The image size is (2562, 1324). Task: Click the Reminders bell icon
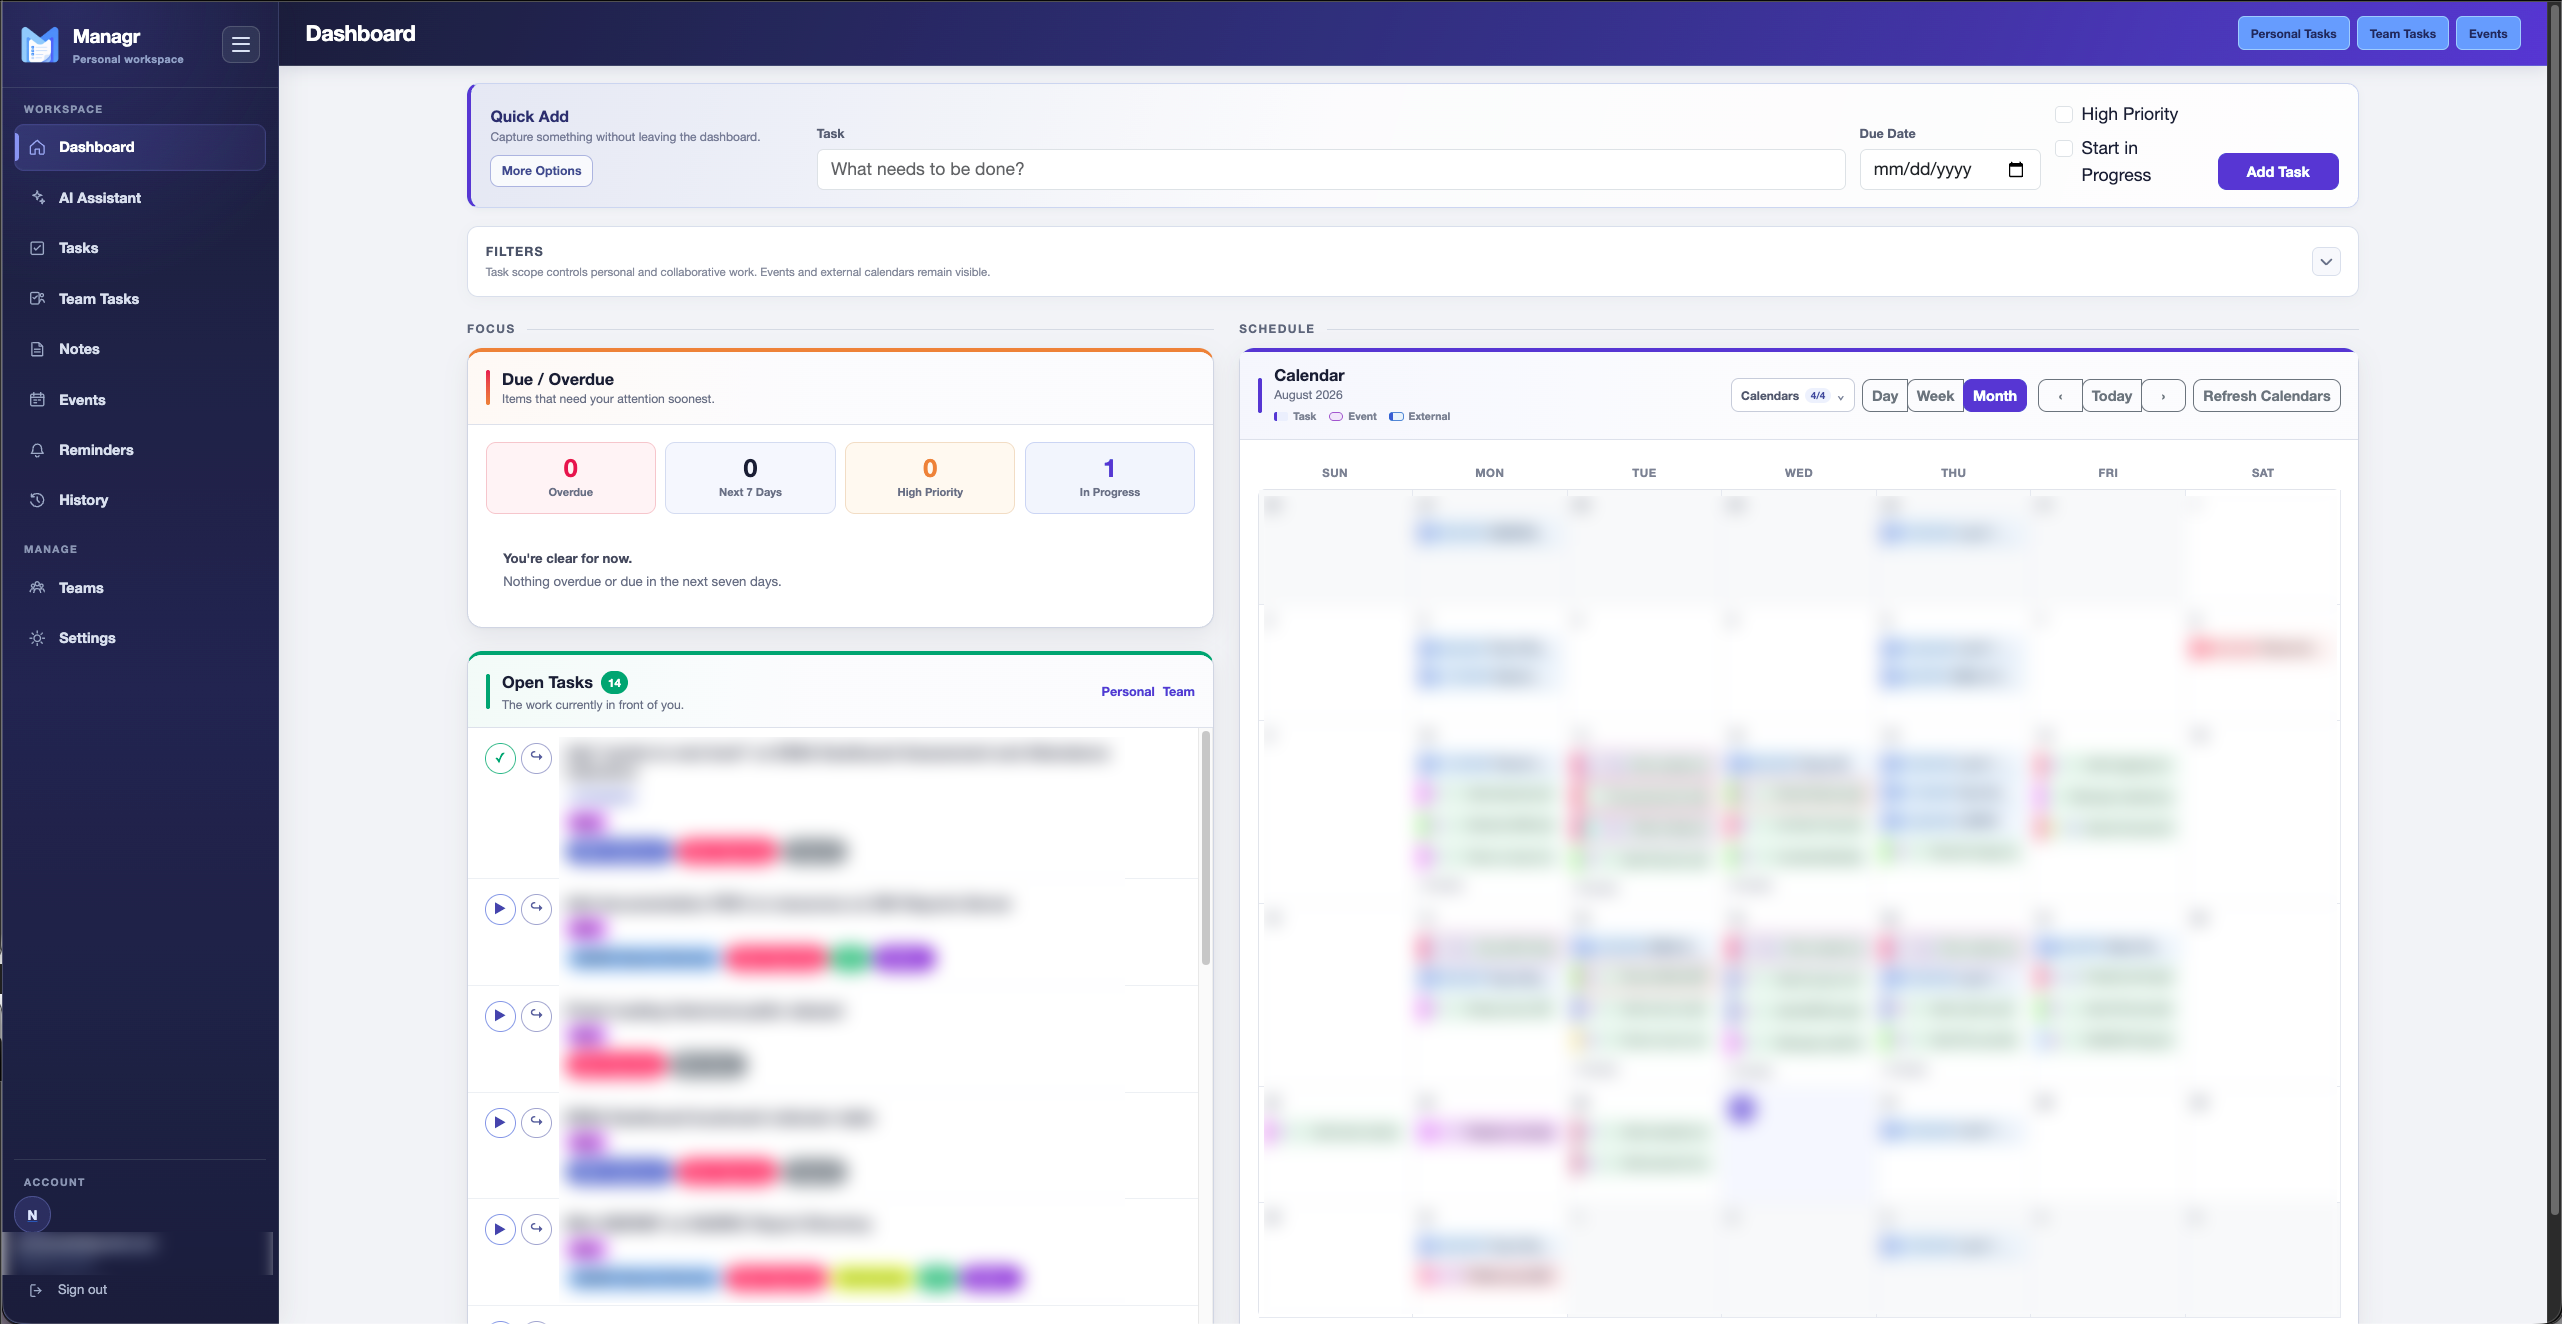pyautogui.click(x=38, y=450)
